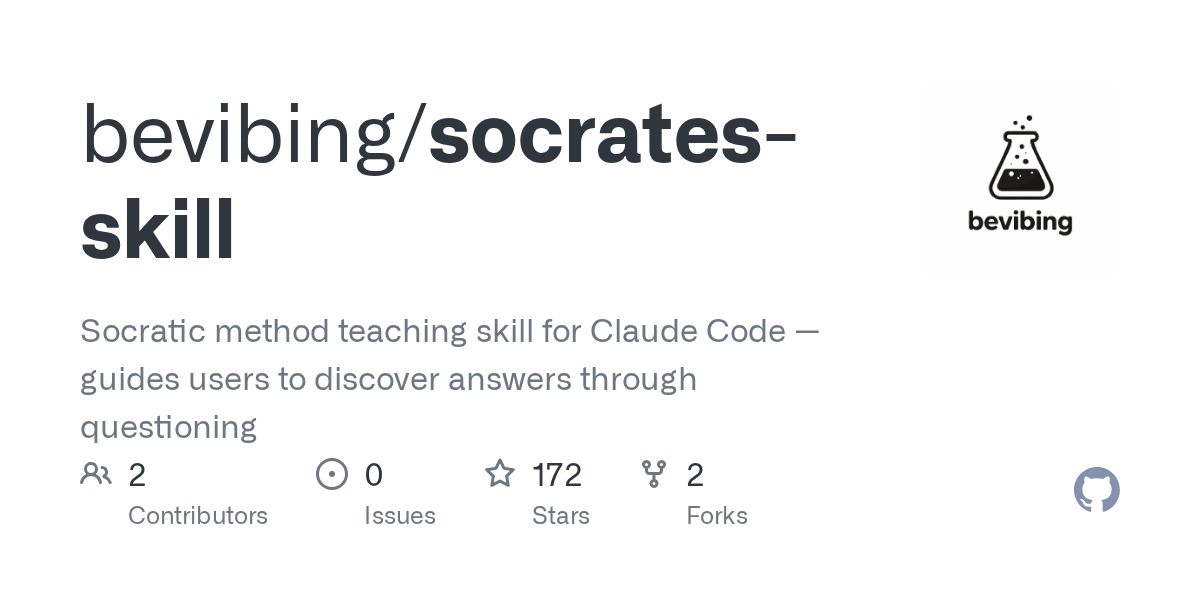Click the Issues label

pos(400,516)
